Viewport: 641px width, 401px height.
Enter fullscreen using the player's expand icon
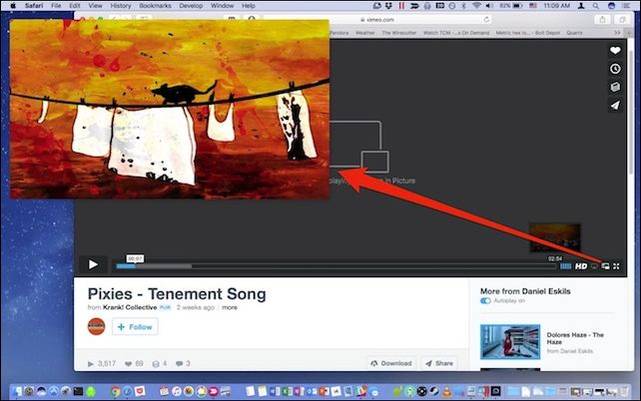[616, 266]
